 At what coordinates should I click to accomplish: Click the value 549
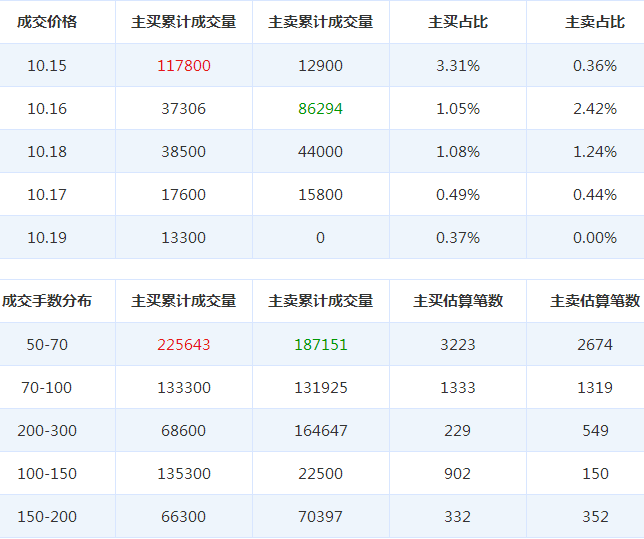pos(595,431)
